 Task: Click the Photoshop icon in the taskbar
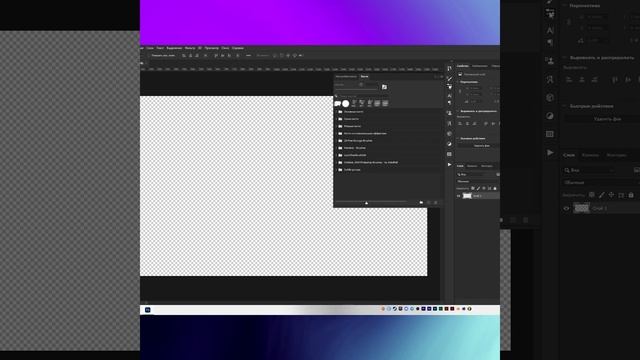click(148, 310)
